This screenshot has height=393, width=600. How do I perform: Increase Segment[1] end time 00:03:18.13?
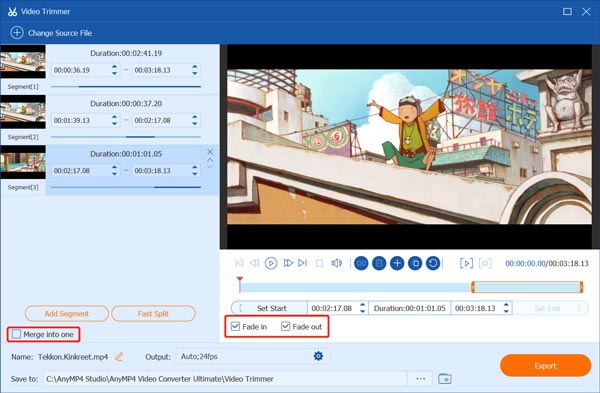195,67
